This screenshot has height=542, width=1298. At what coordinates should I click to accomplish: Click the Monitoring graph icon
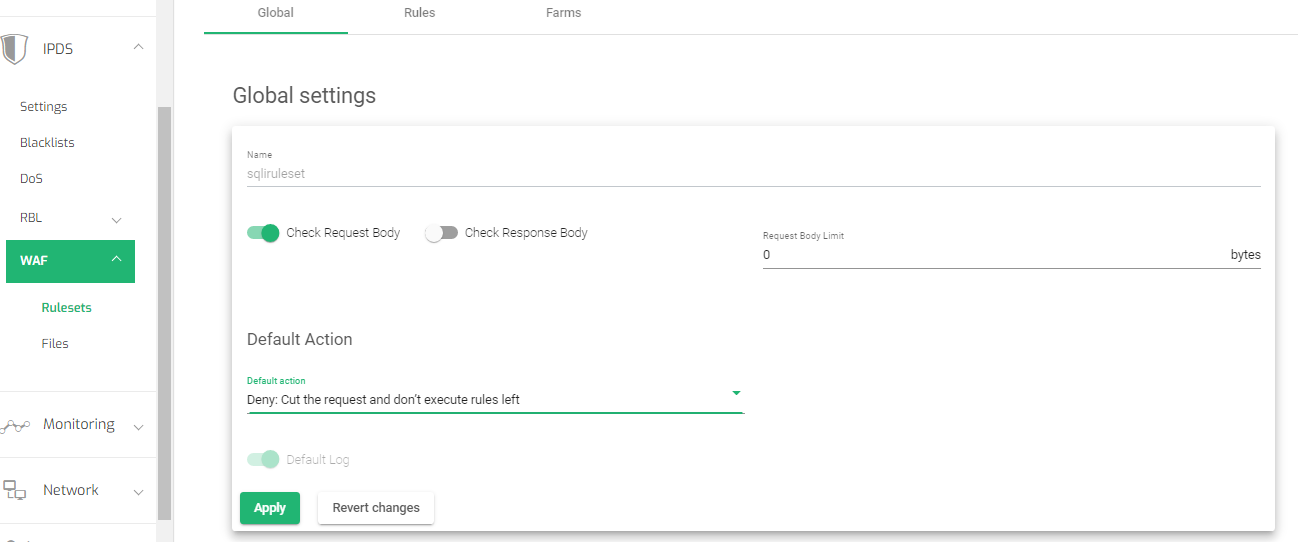pos(15,425)
